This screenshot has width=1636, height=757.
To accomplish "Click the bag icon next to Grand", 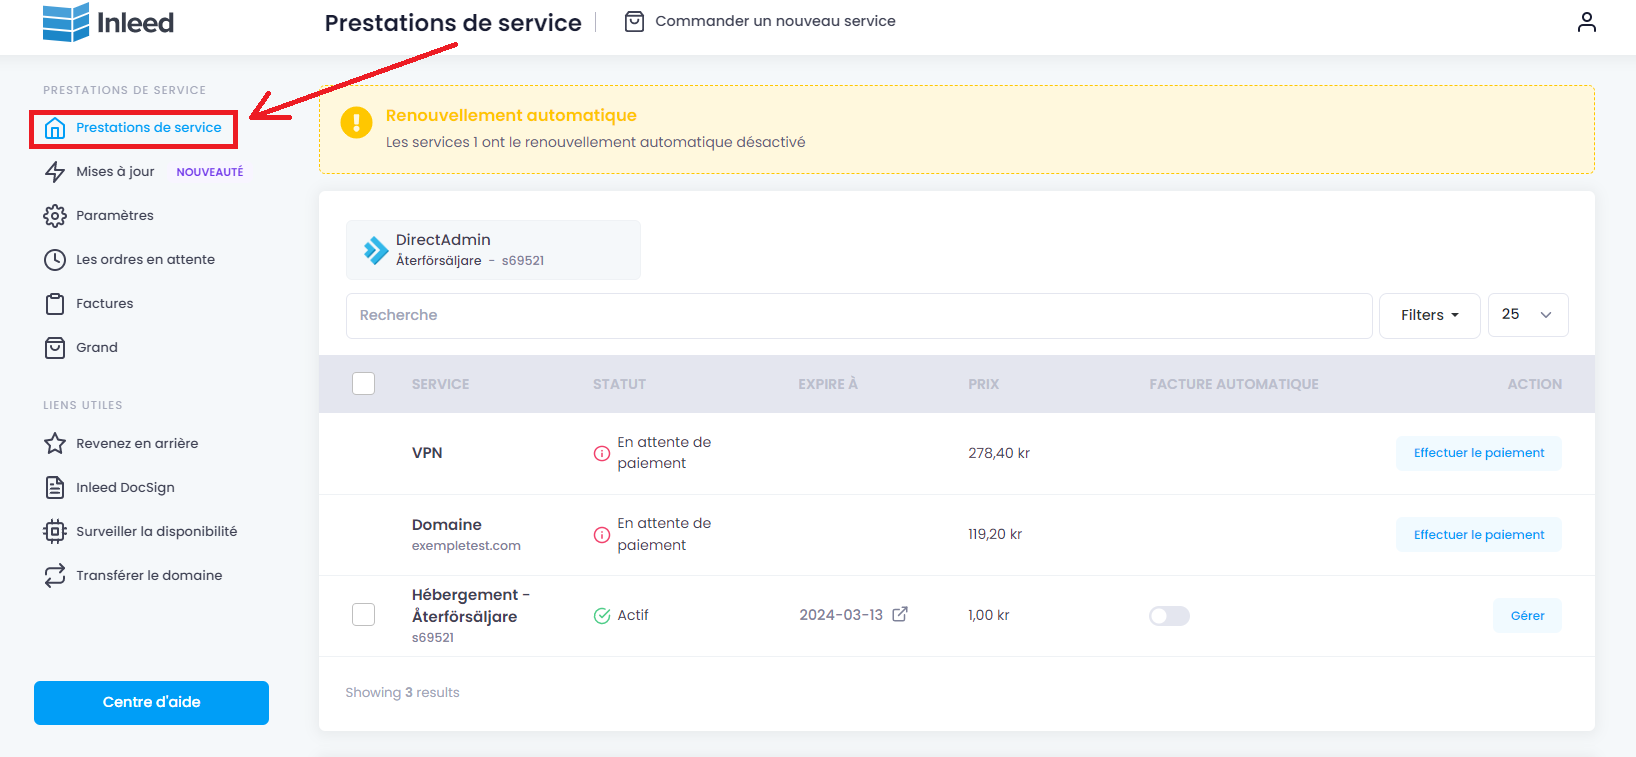I will tap(55, 348).
